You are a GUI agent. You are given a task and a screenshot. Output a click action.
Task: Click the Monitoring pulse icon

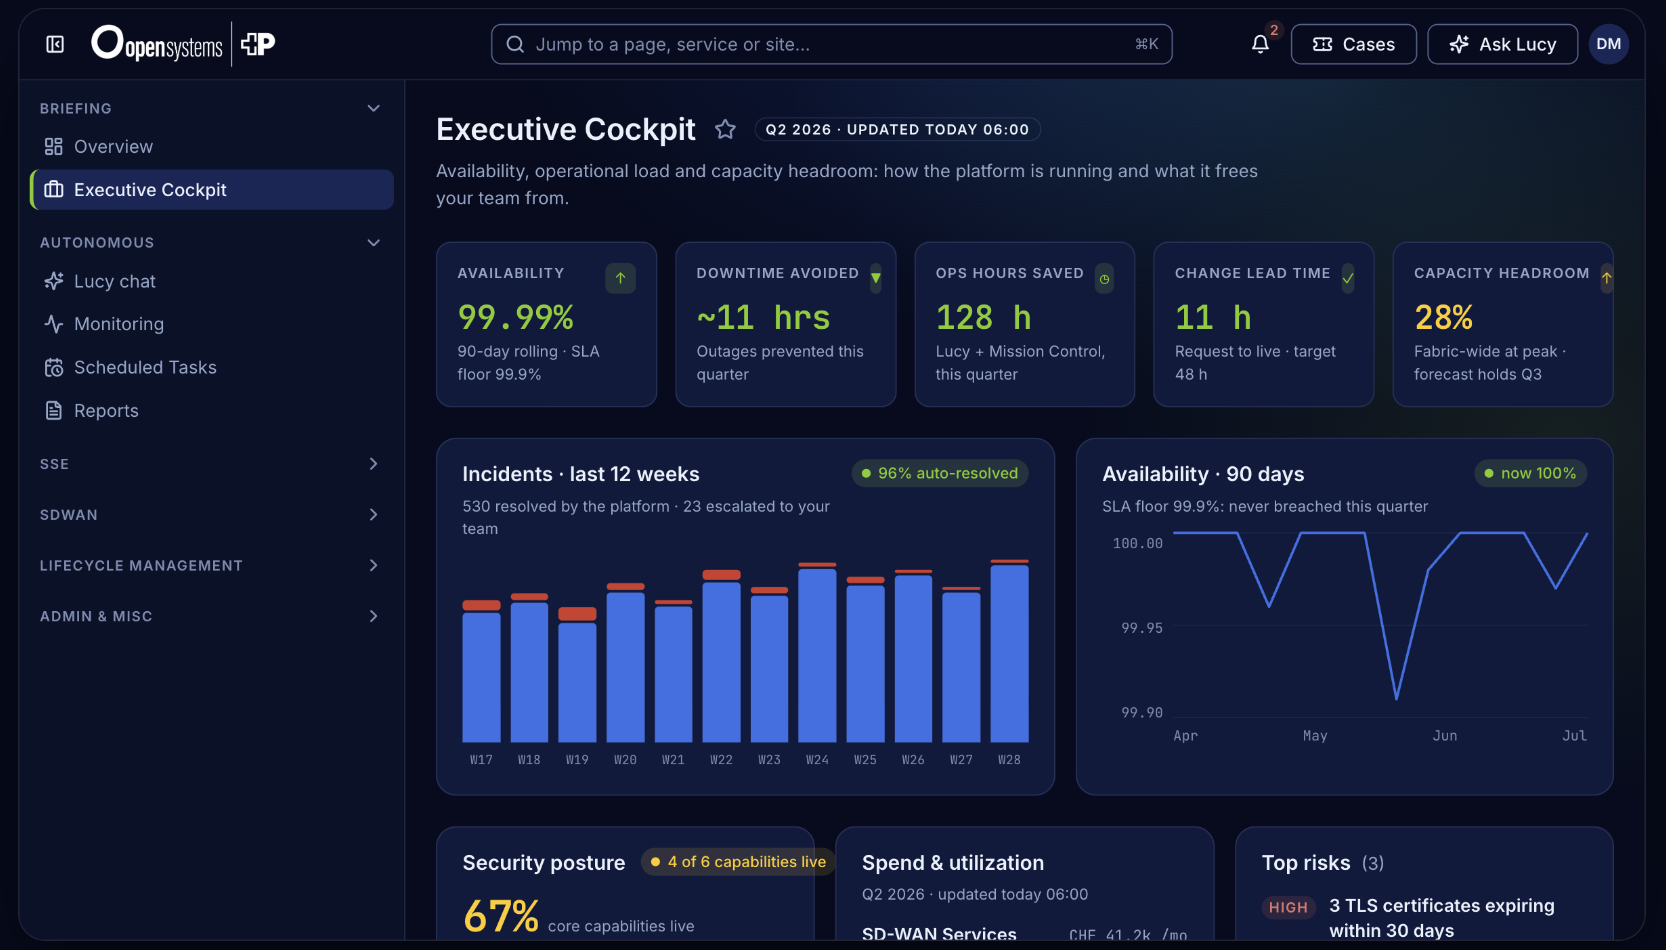tap(54, 324)
